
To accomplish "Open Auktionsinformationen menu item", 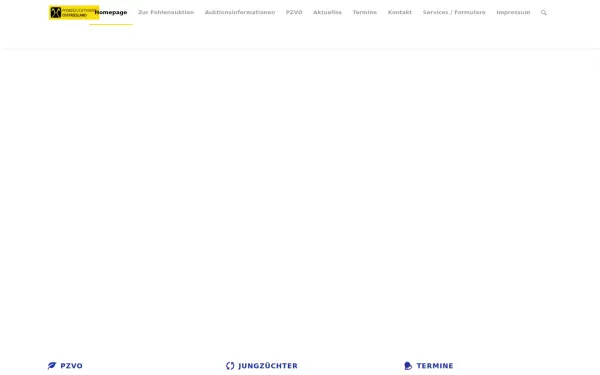I will click(x=240, y=12).
